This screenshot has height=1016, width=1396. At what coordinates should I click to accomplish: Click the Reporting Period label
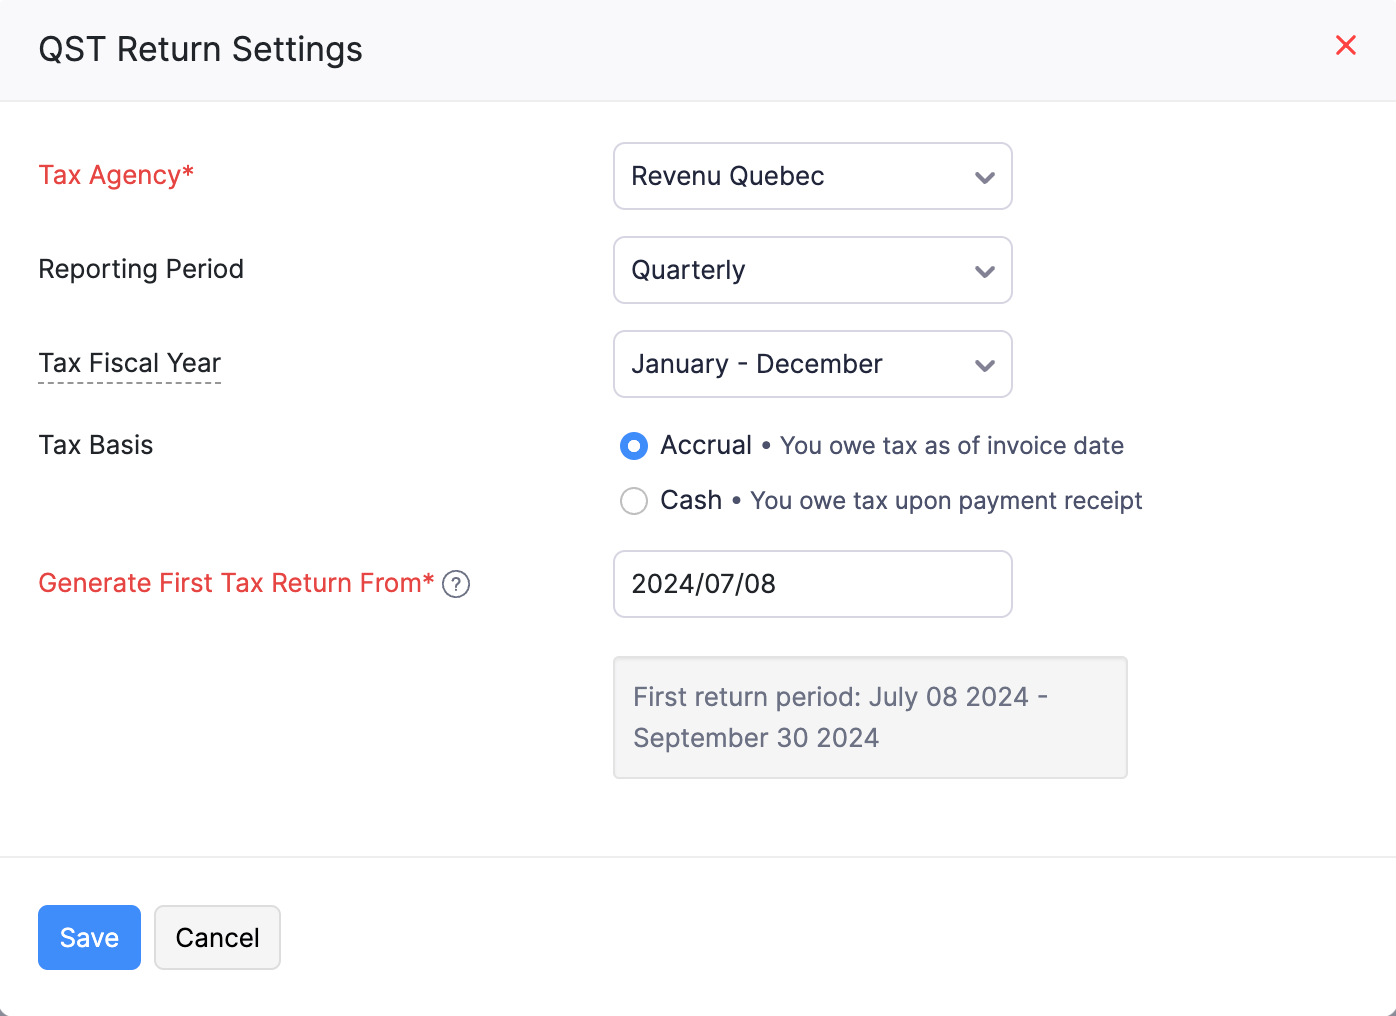pos(141,269)
